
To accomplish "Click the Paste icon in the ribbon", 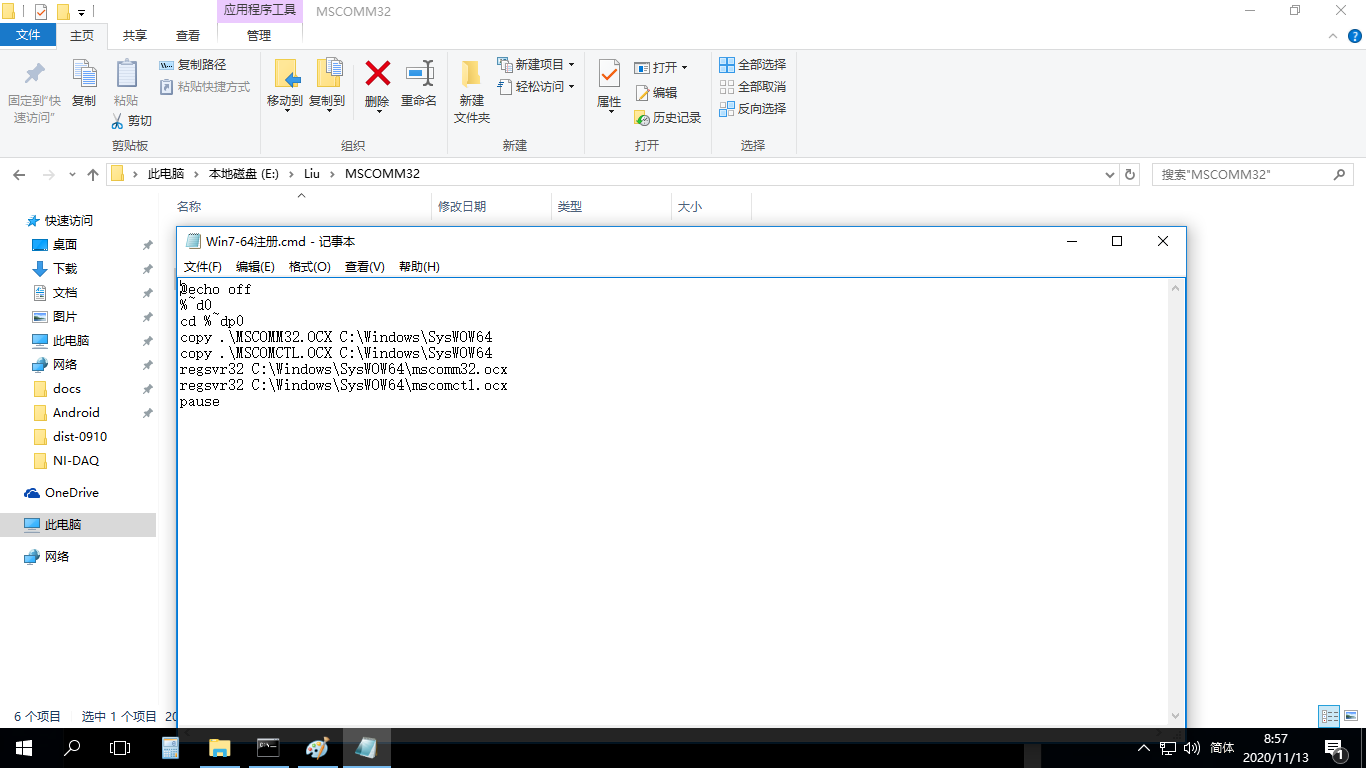I will pyautogui.click(x=126, y=74).
